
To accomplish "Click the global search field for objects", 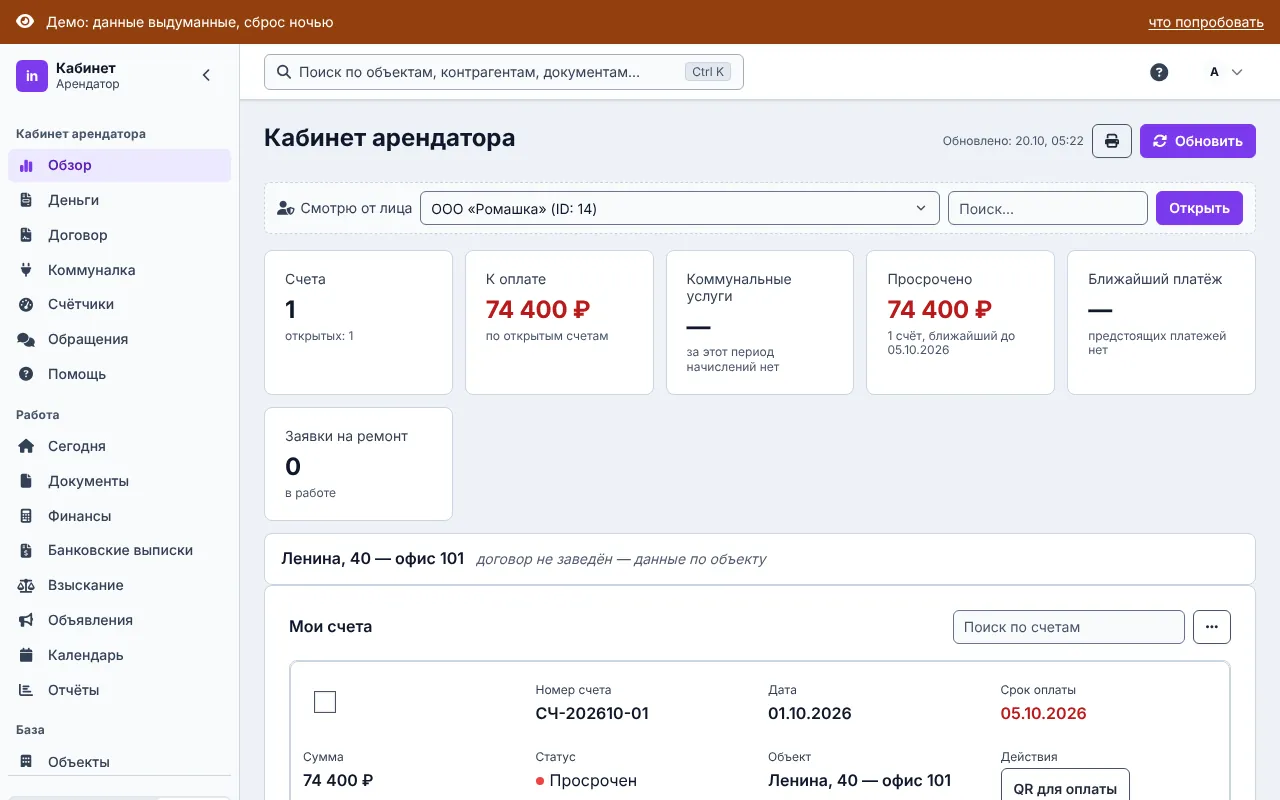I will tap(504, 72).
